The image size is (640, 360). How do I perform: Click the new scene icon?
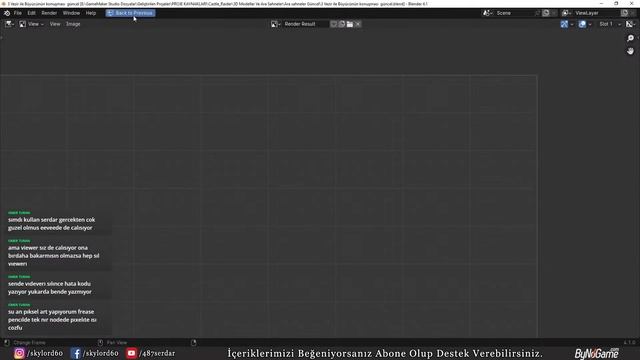[546, 13]
